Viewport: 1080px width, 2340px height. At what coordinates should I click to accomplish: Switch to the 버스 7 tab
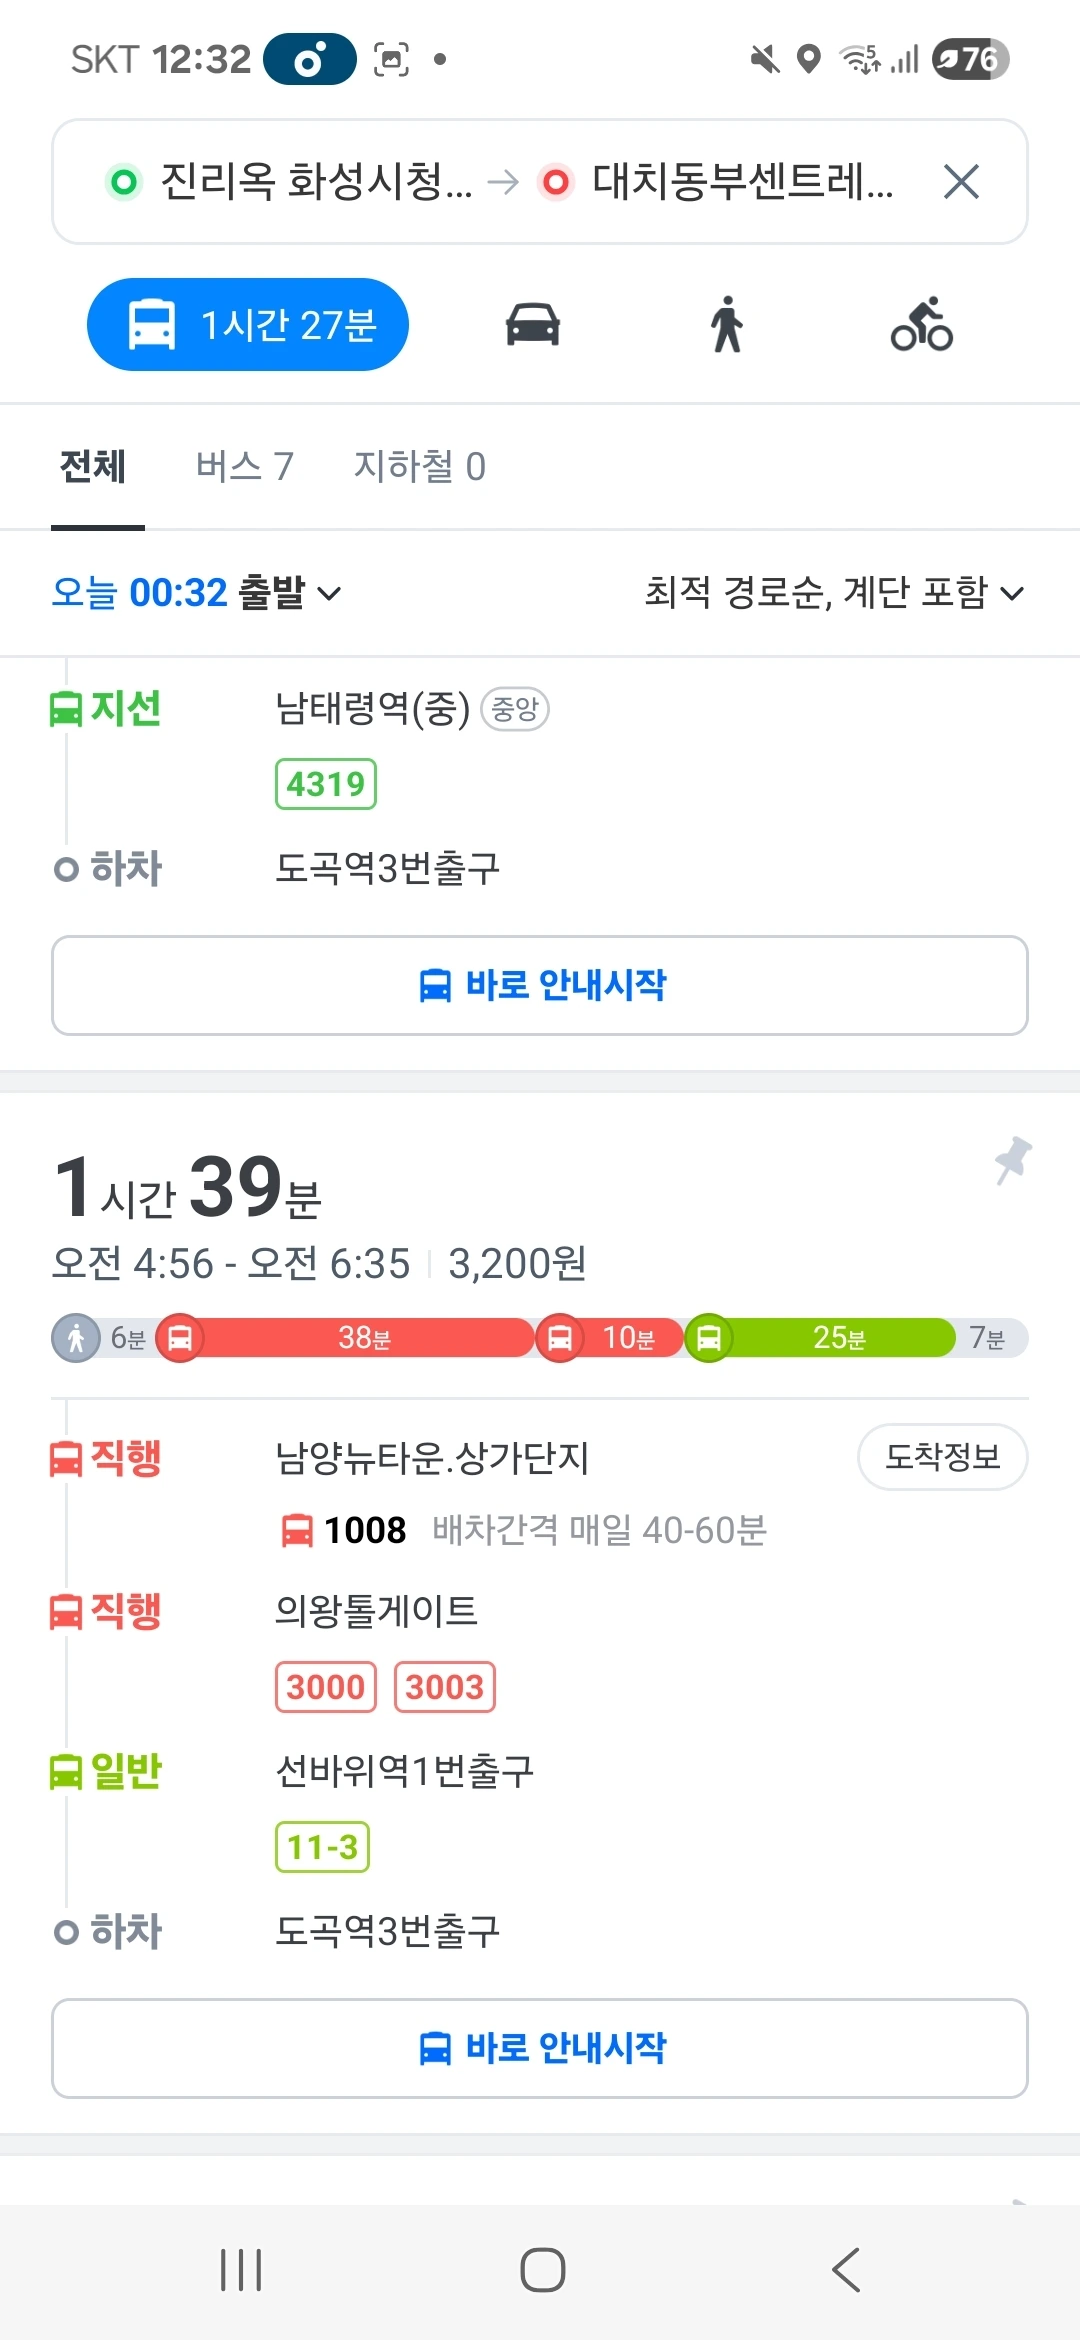click(x=245, y=466)
